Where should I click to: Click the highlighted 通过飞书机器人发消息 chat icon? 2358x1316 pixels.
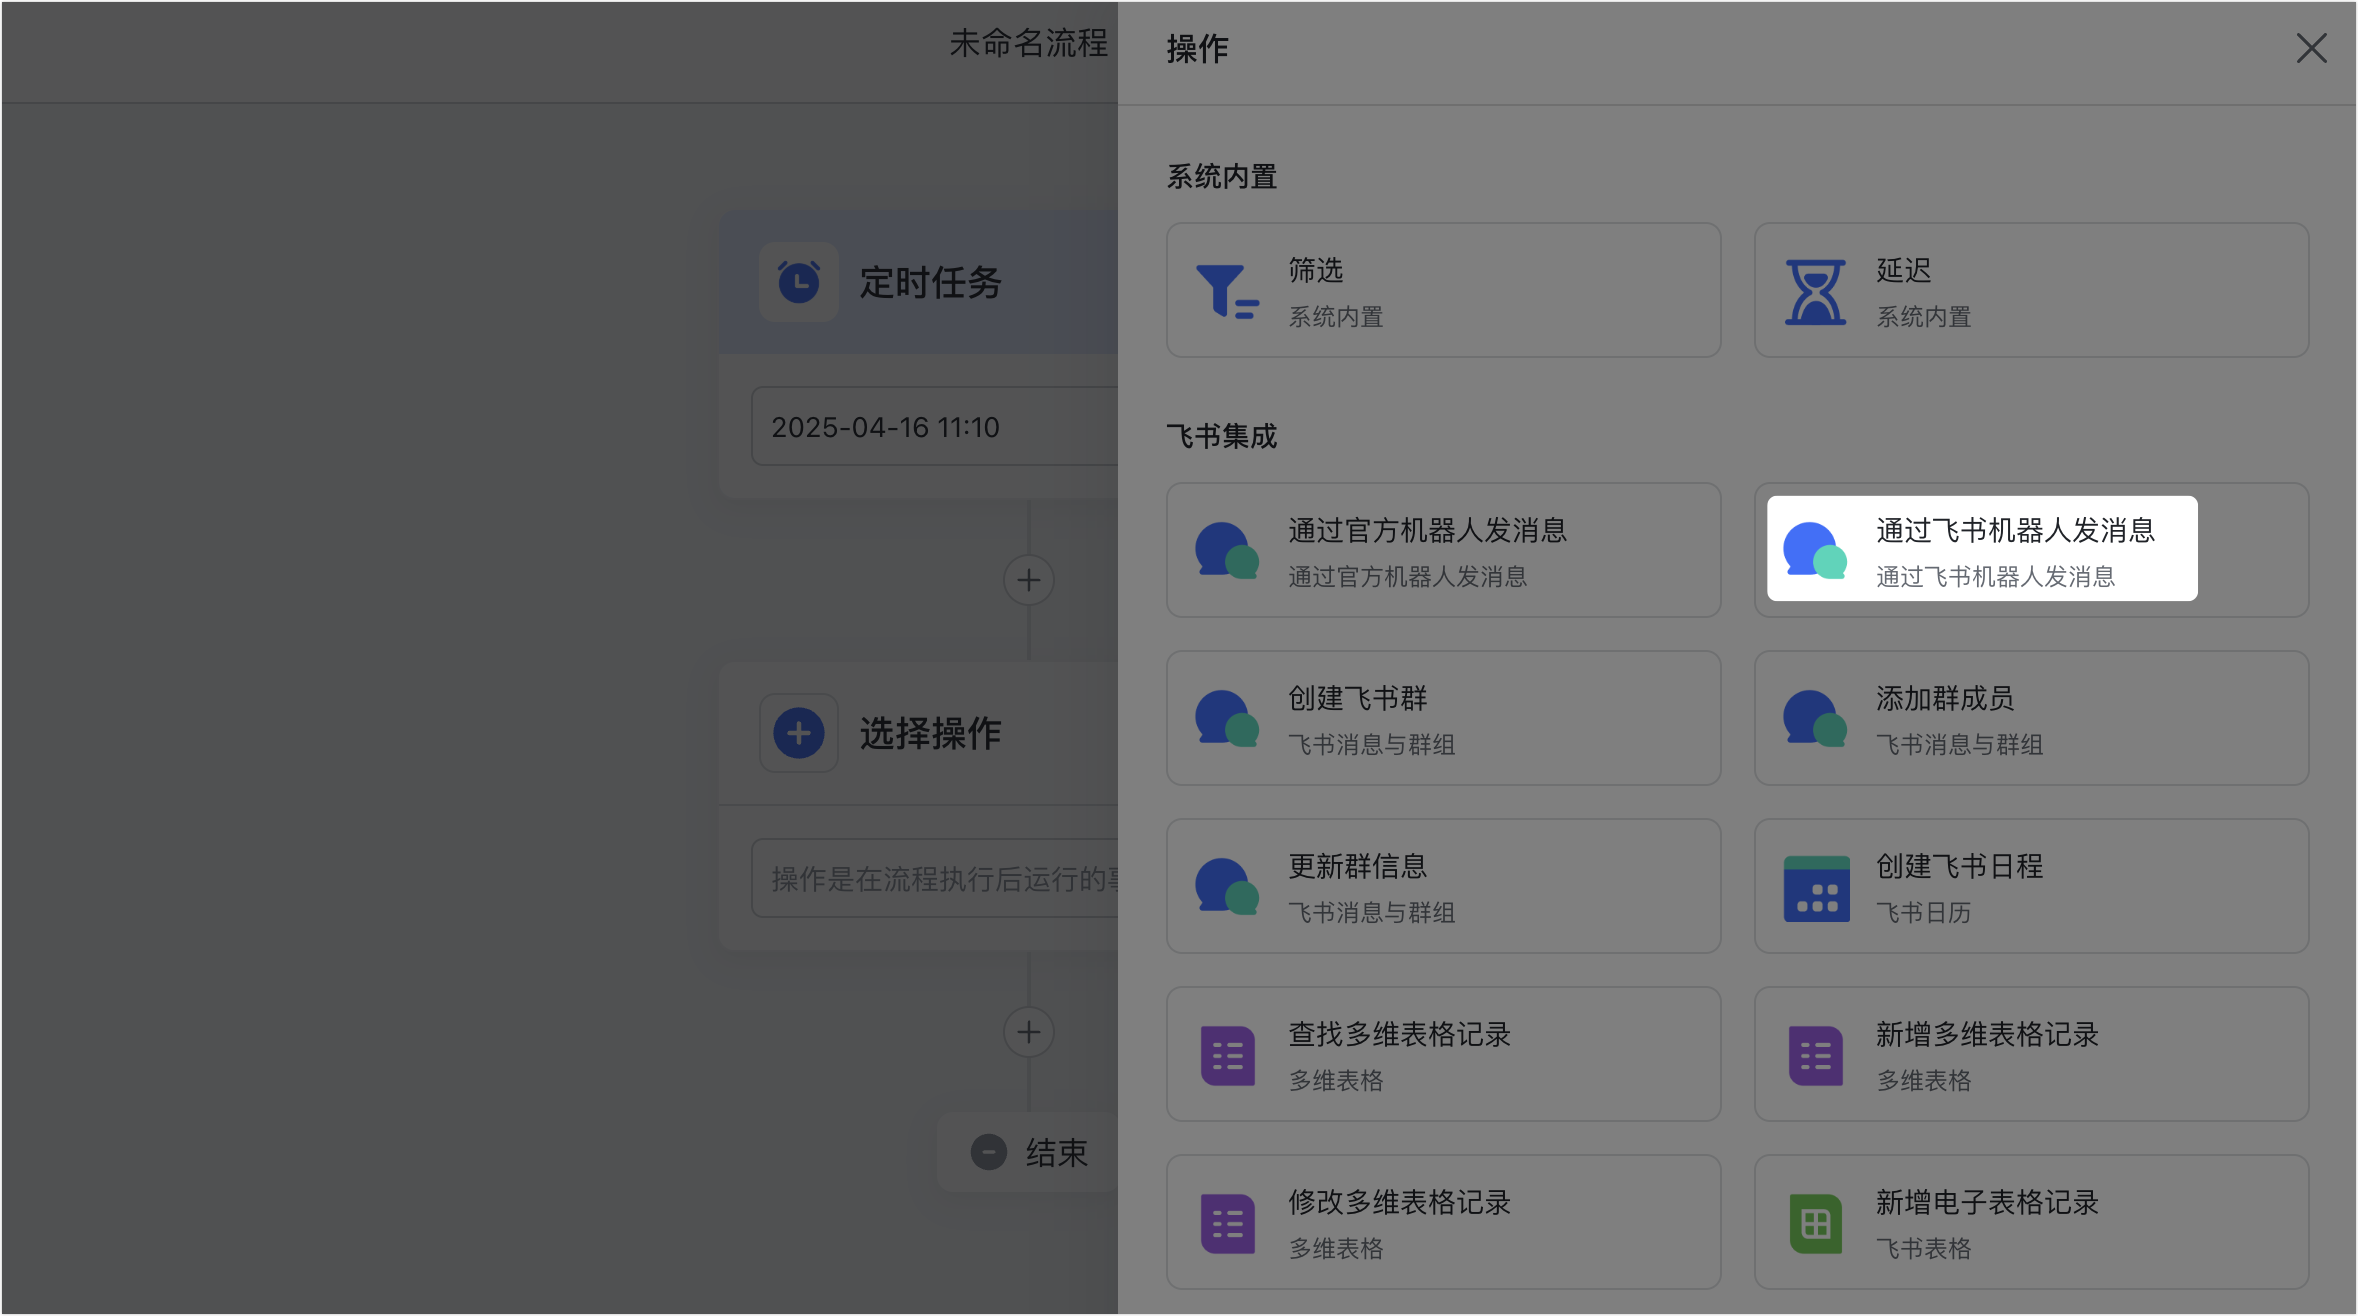pos(1815,550)
